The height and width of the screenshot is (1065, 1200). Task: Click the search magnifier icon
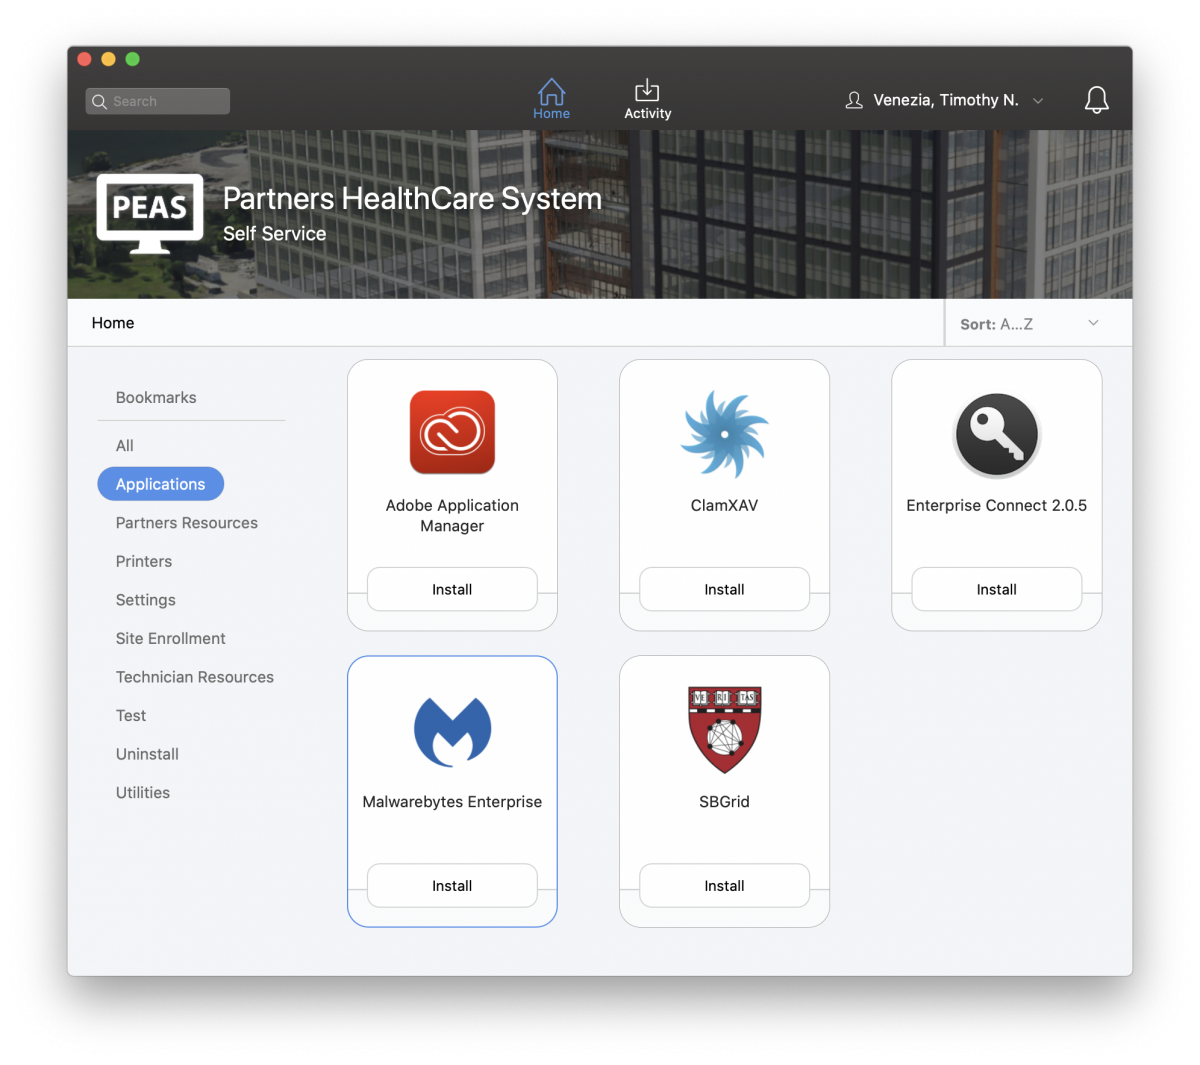99,101
